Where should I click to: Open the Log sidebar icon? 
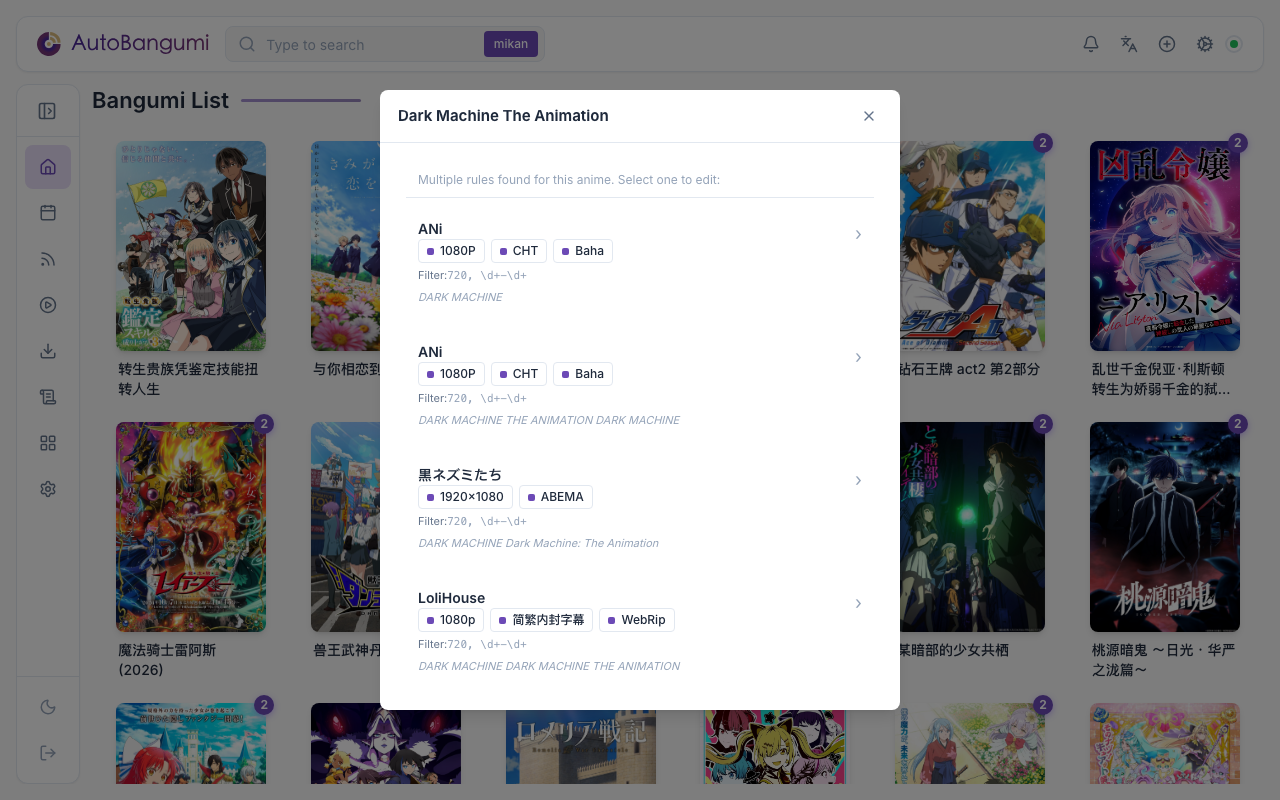[48, 397]
